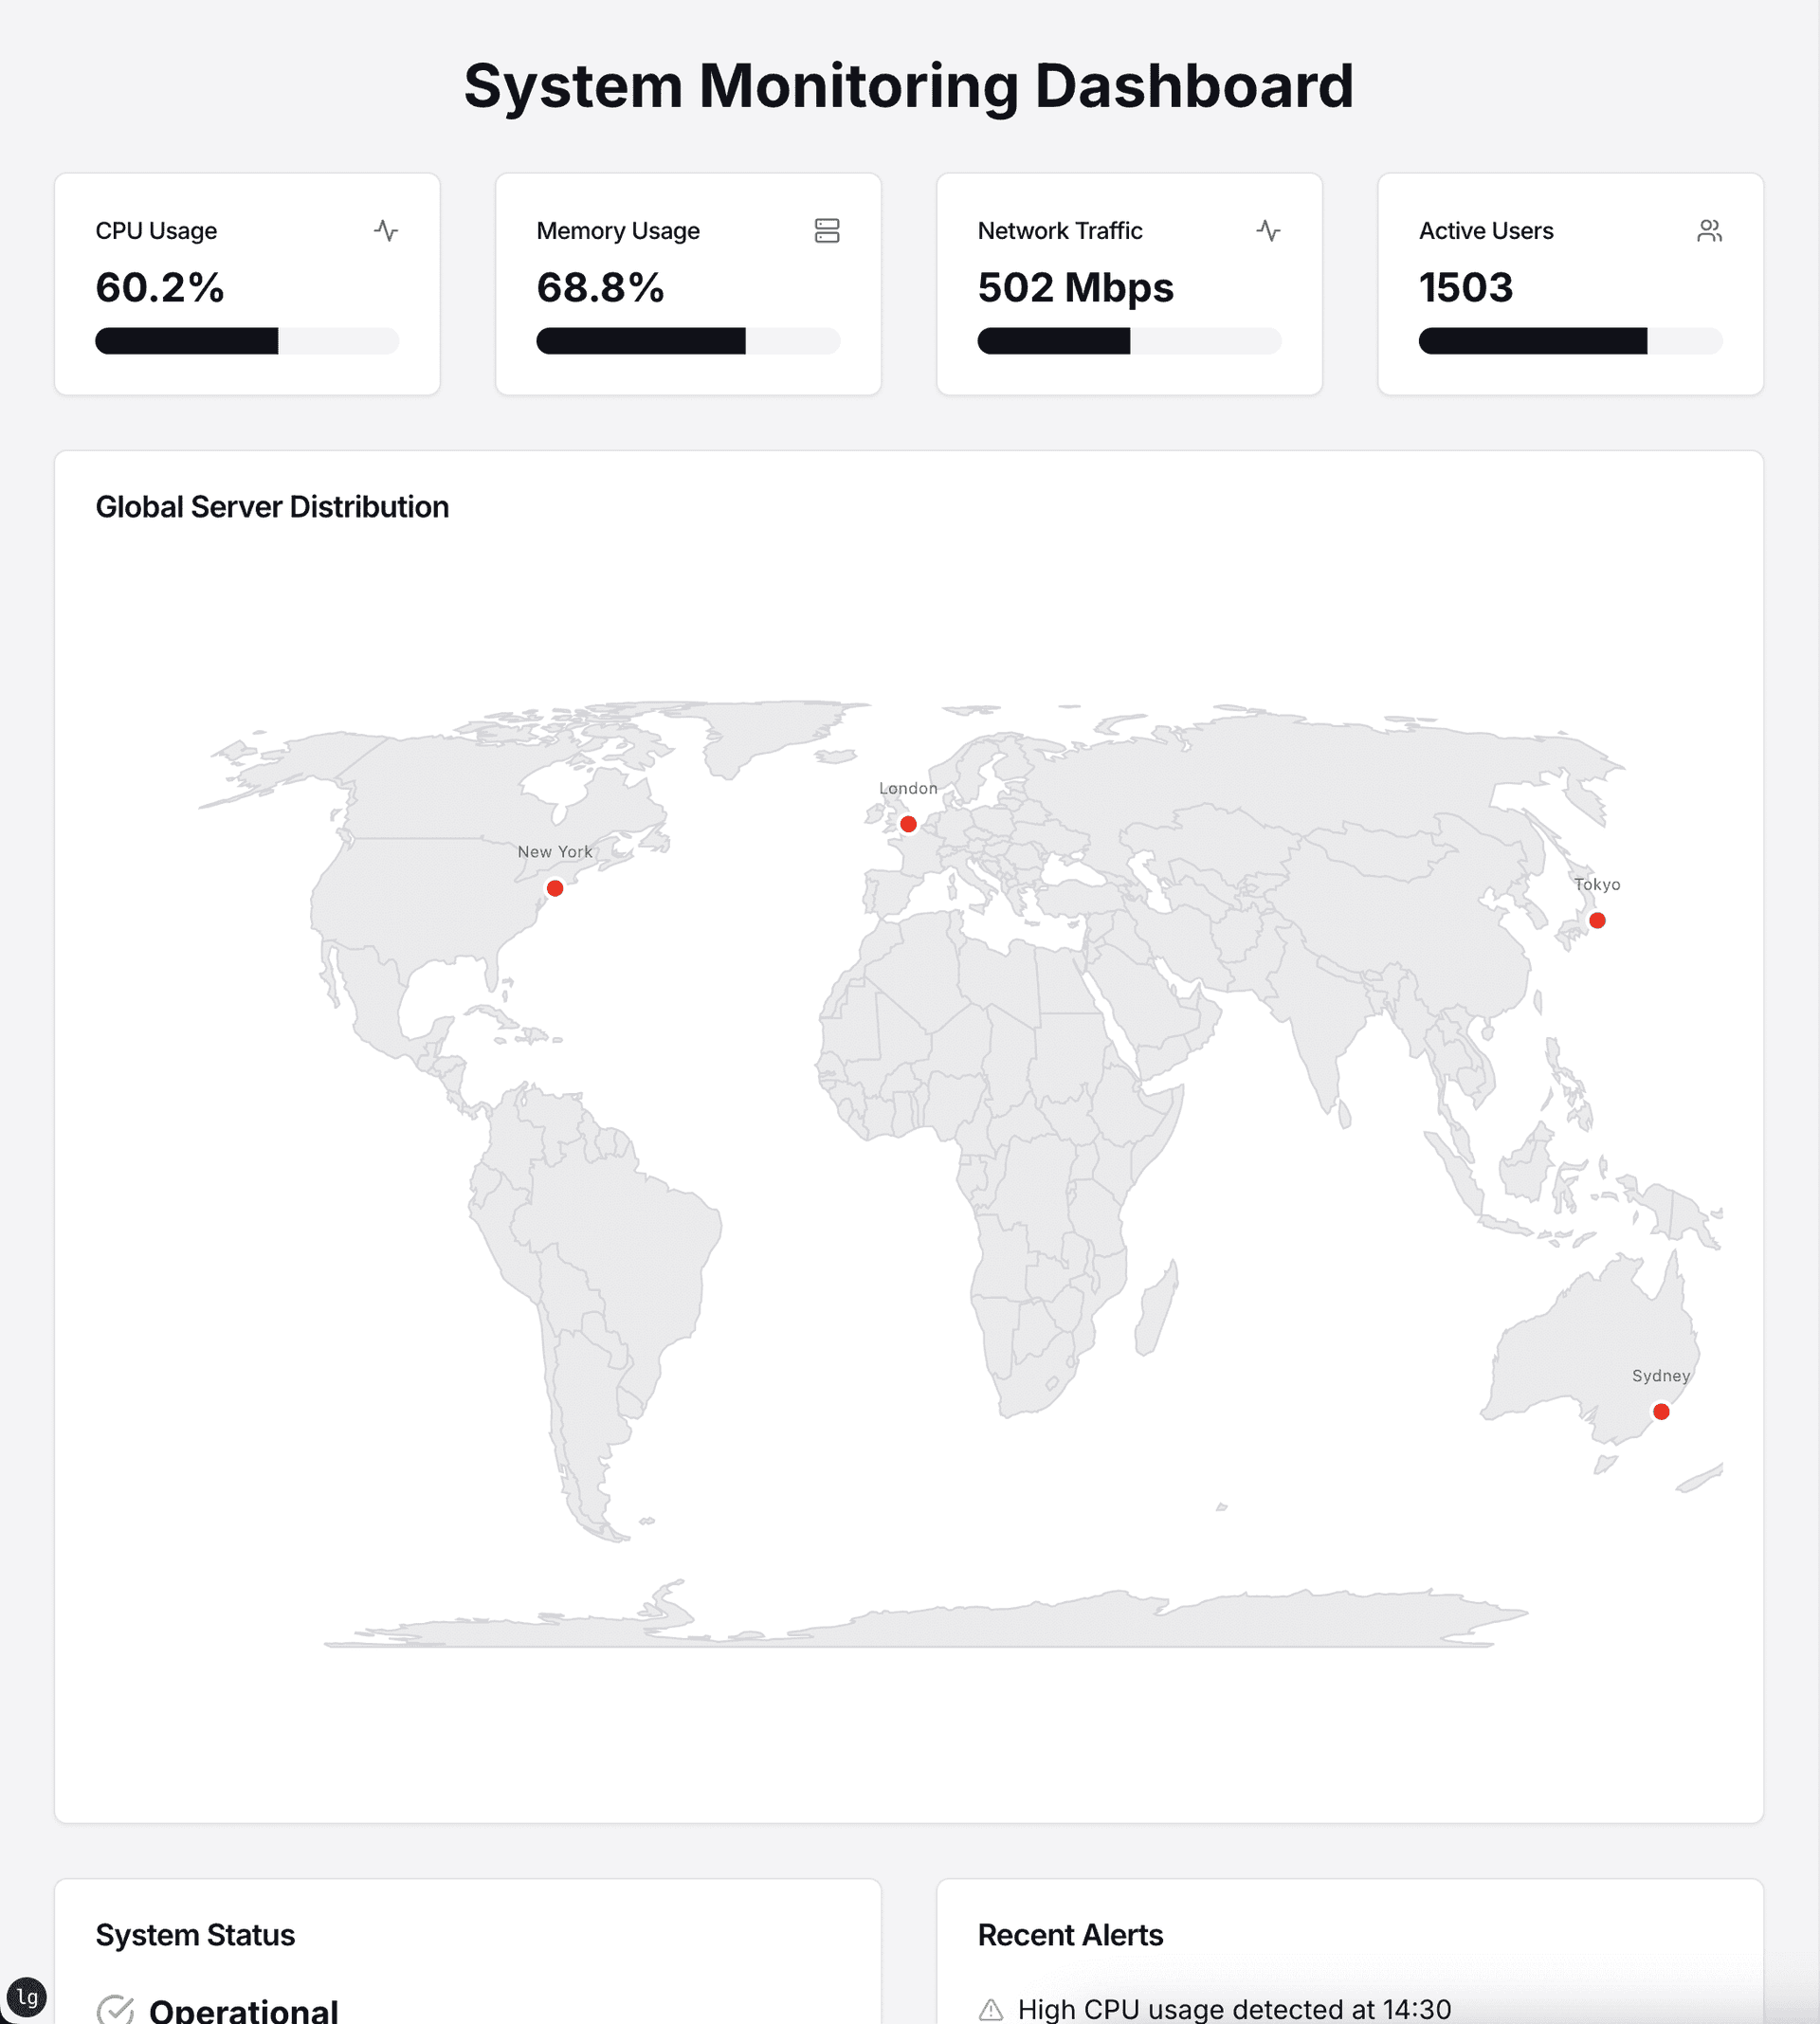Click the Memory Usage server icon
The width and height of the screenshot is (1820, 2024).
tap(827, 231)
